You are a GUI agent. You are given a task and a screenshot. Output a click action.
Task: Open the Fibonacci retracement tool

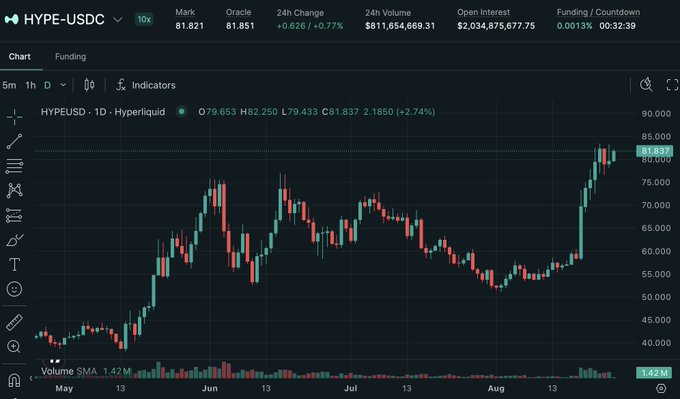14,166
